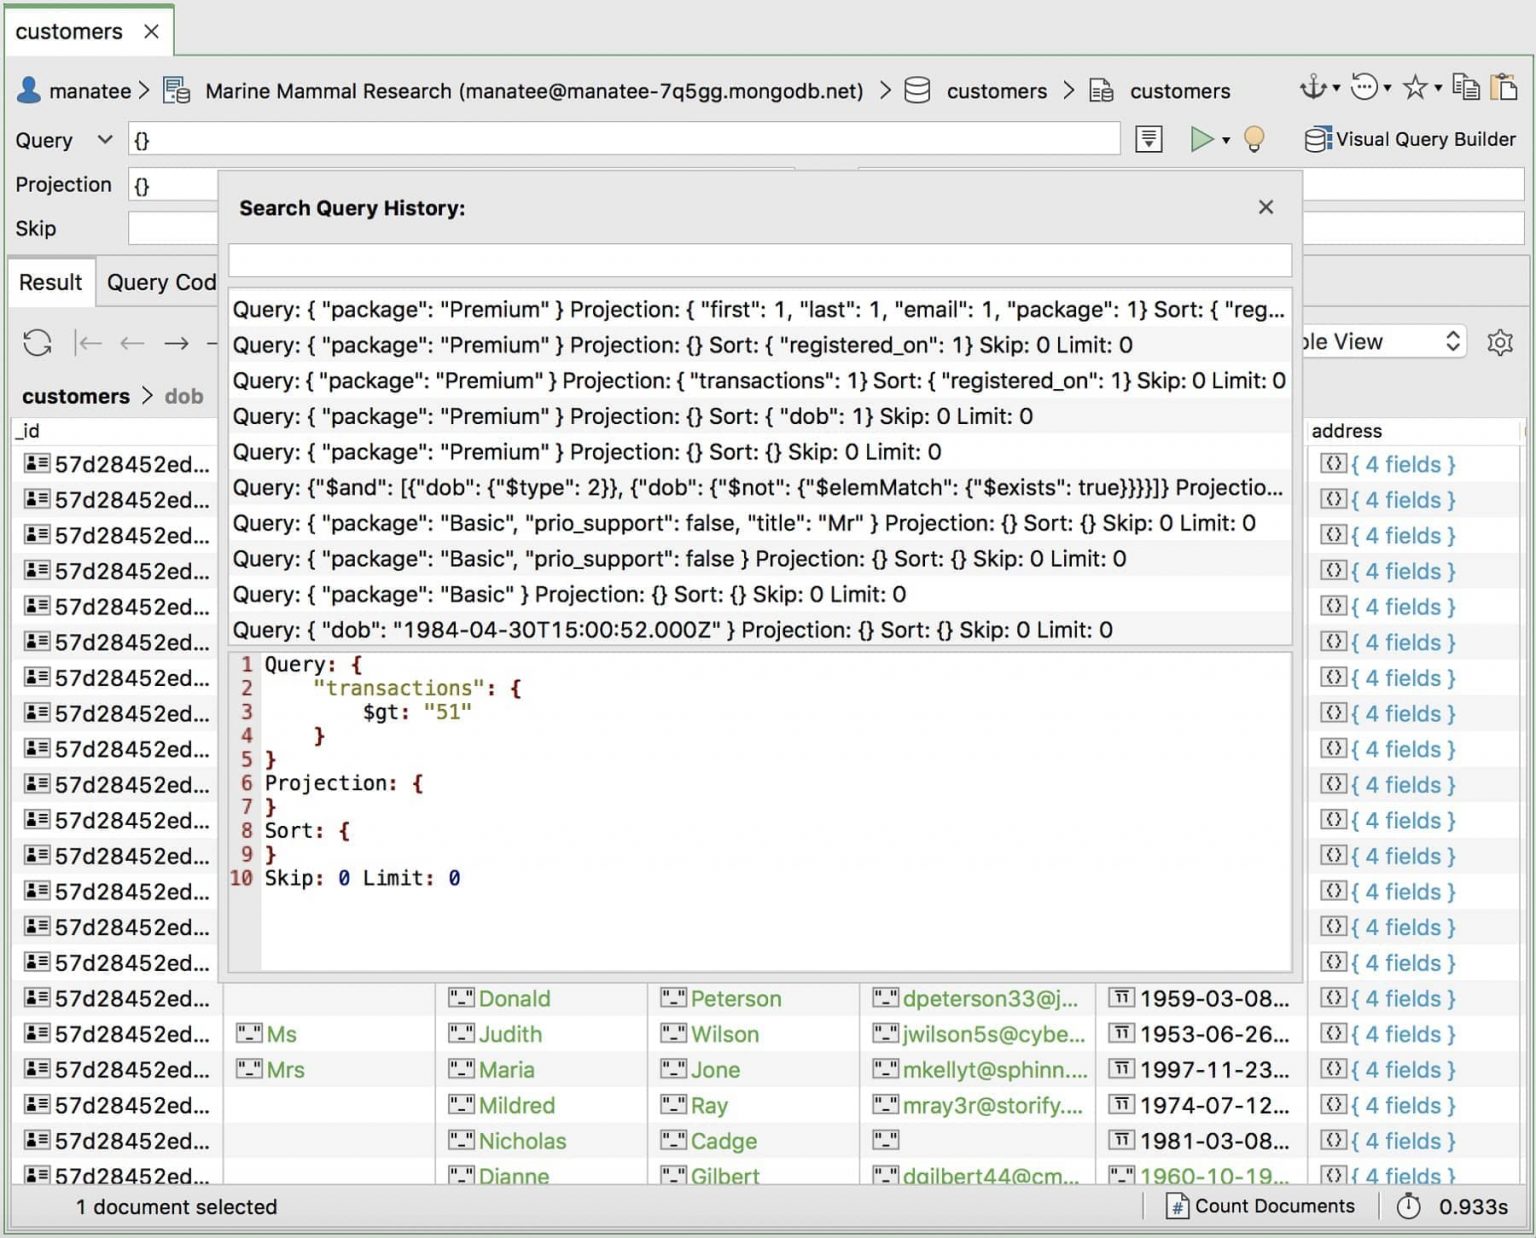Copy query using the copy icon
Viewport: 1536px width, 1238px height.
point(1465,88)
